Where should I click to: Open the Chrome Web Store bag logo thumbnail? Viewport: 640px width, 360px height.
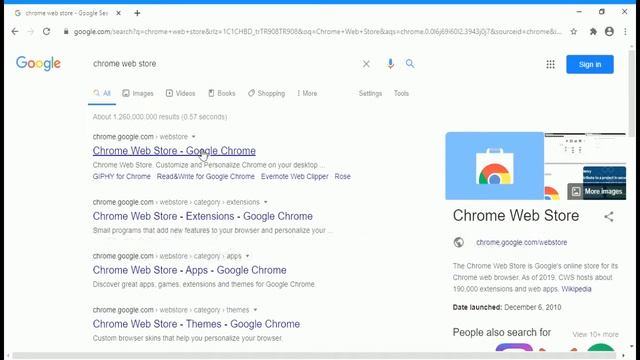[495, 166]
